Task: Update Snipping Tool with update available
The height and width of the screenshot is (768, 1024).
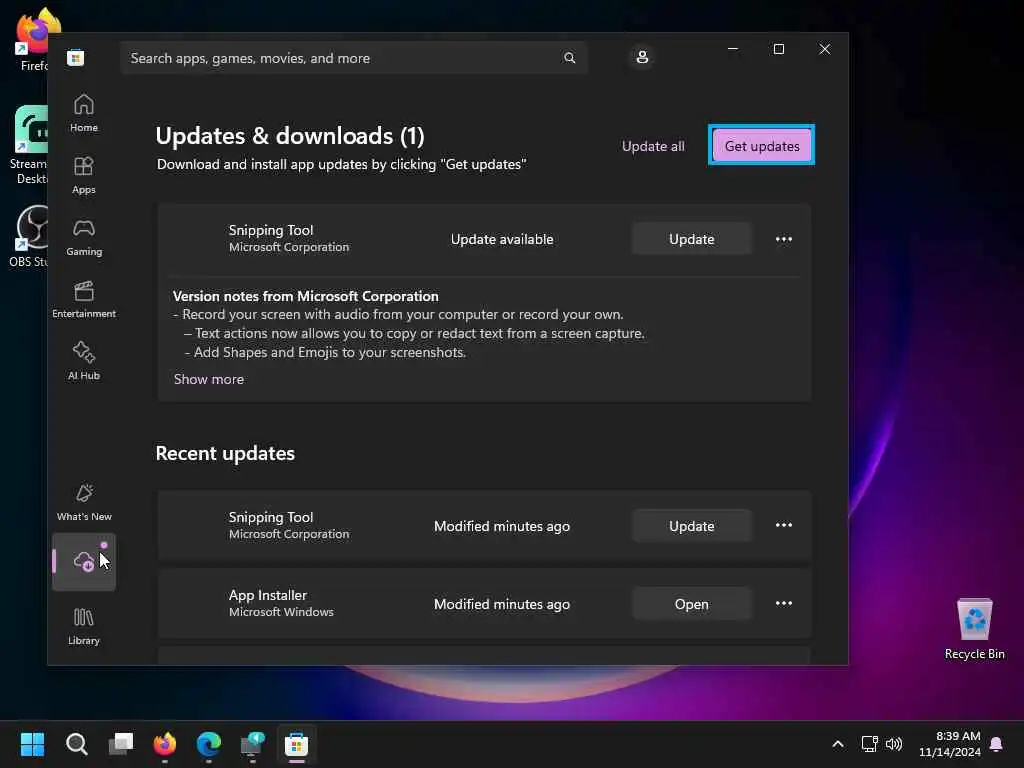Action: [691, 239]
